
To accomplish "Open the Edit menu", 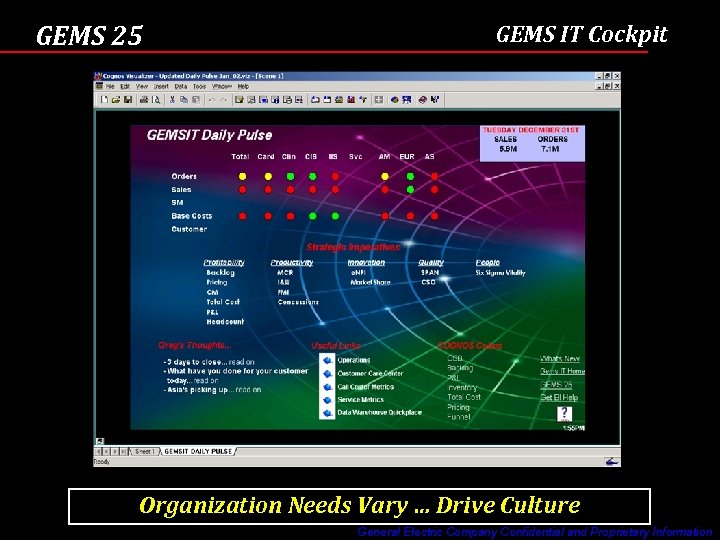I will click(125, 86).
